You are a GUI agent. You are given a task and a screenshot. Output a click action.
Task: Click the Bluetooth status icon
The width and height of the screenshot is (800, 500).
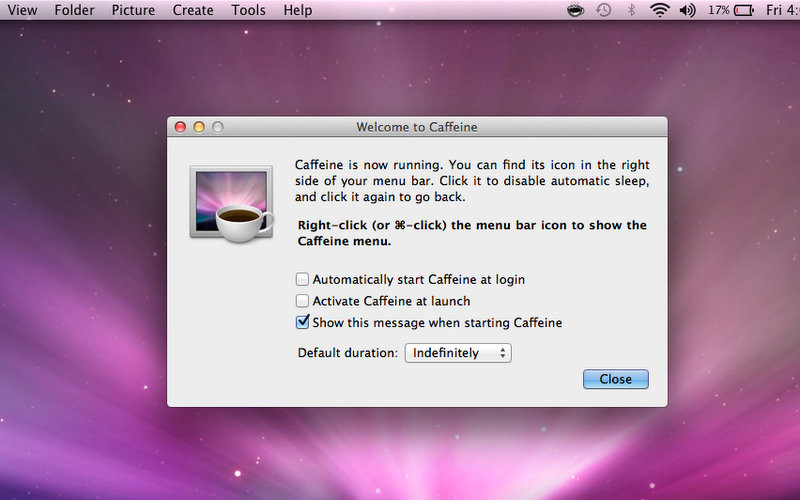pos(631,10)
